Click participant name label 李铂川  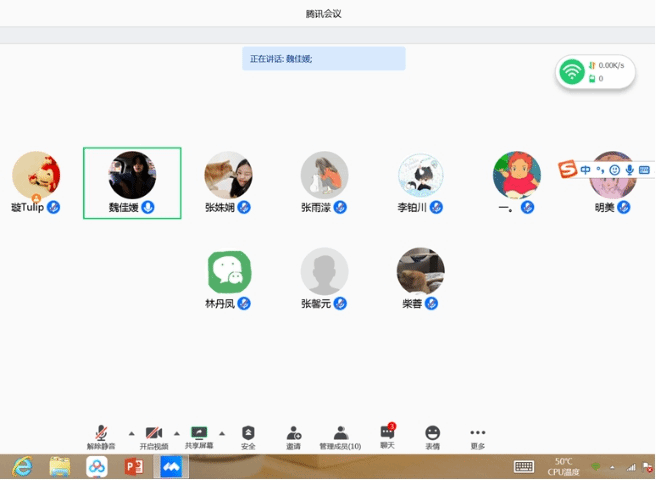412,208
